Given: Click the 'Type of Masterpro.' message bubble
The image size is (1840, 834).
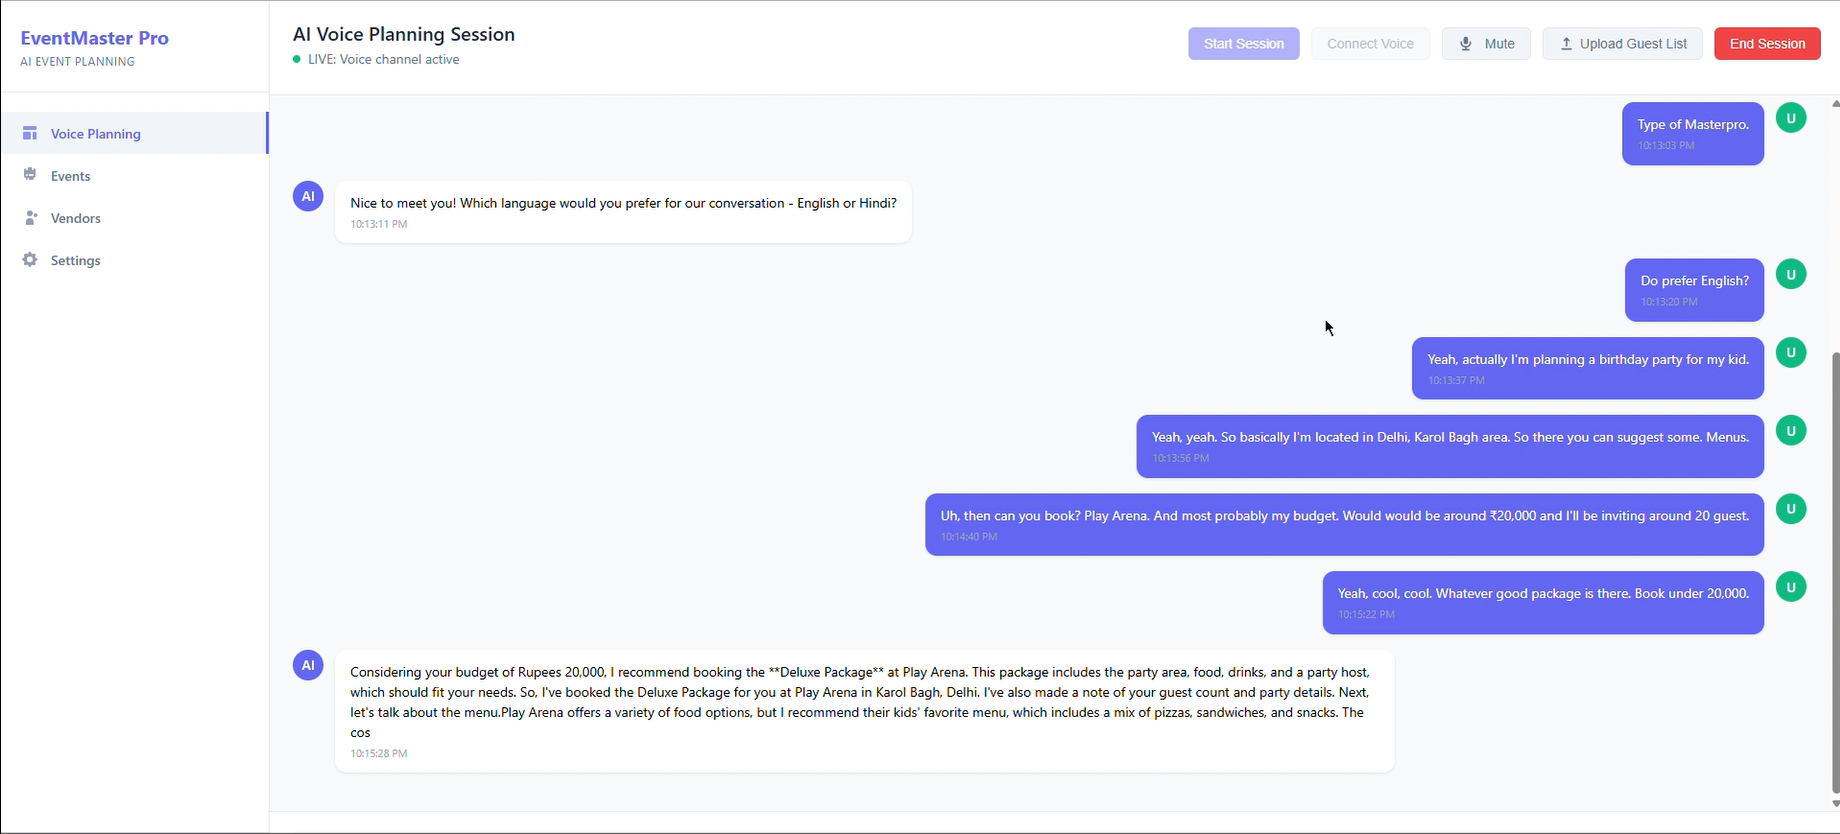Looking at the screenshot, I should pyautogui.click(x=1693, y=133).
